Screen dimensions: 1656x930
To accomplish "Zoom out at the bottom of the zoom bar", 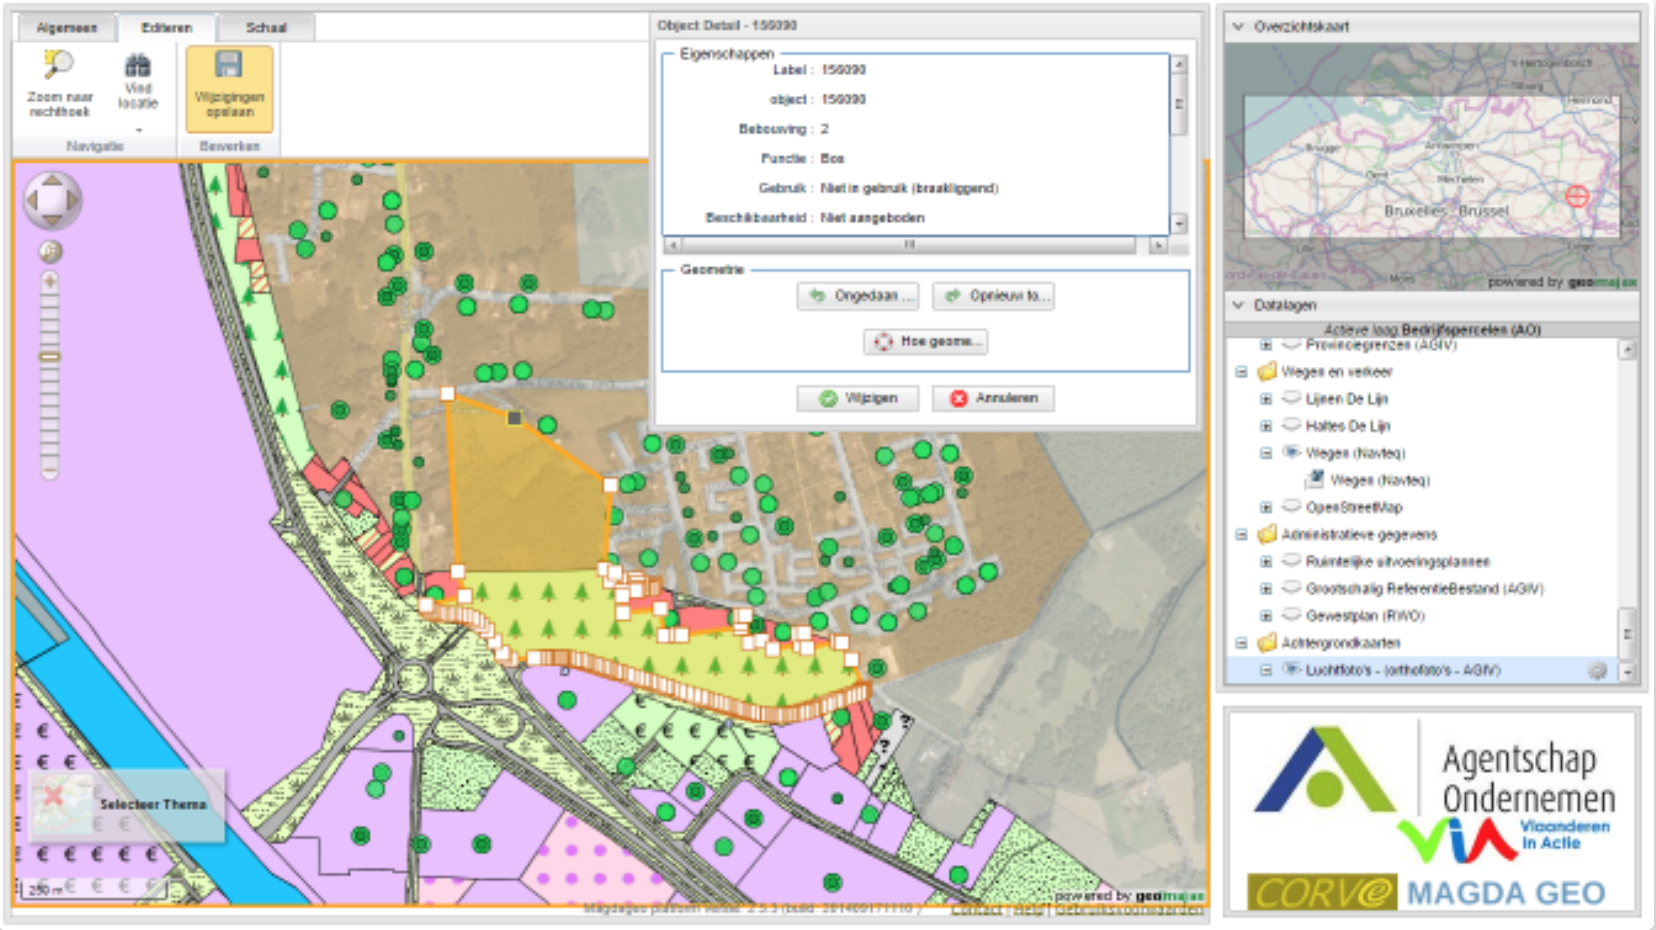I will (50, 470).
